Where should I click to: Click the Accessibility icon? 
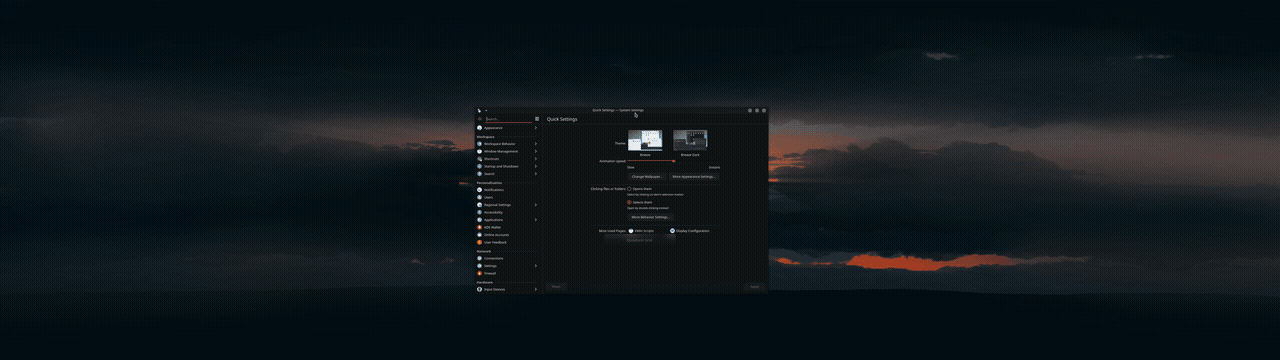[x=479, y=212]
